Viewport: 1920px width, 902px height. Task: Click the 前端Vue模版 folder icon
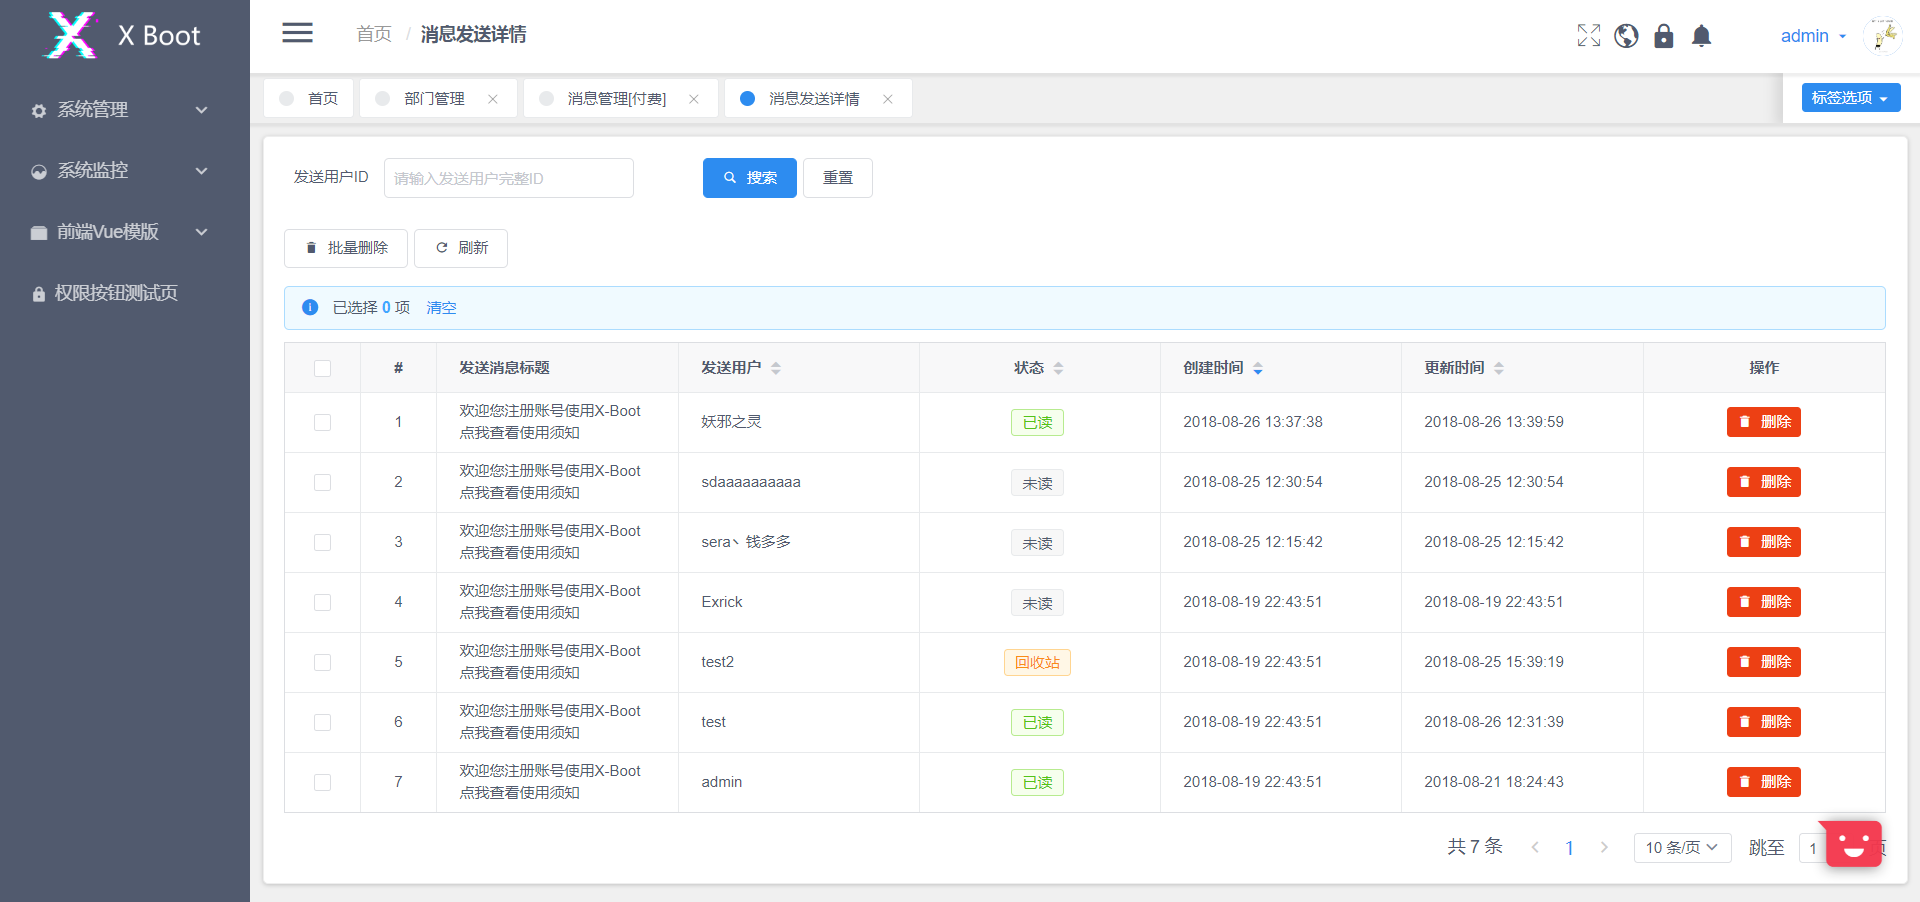tap(39, 233)
